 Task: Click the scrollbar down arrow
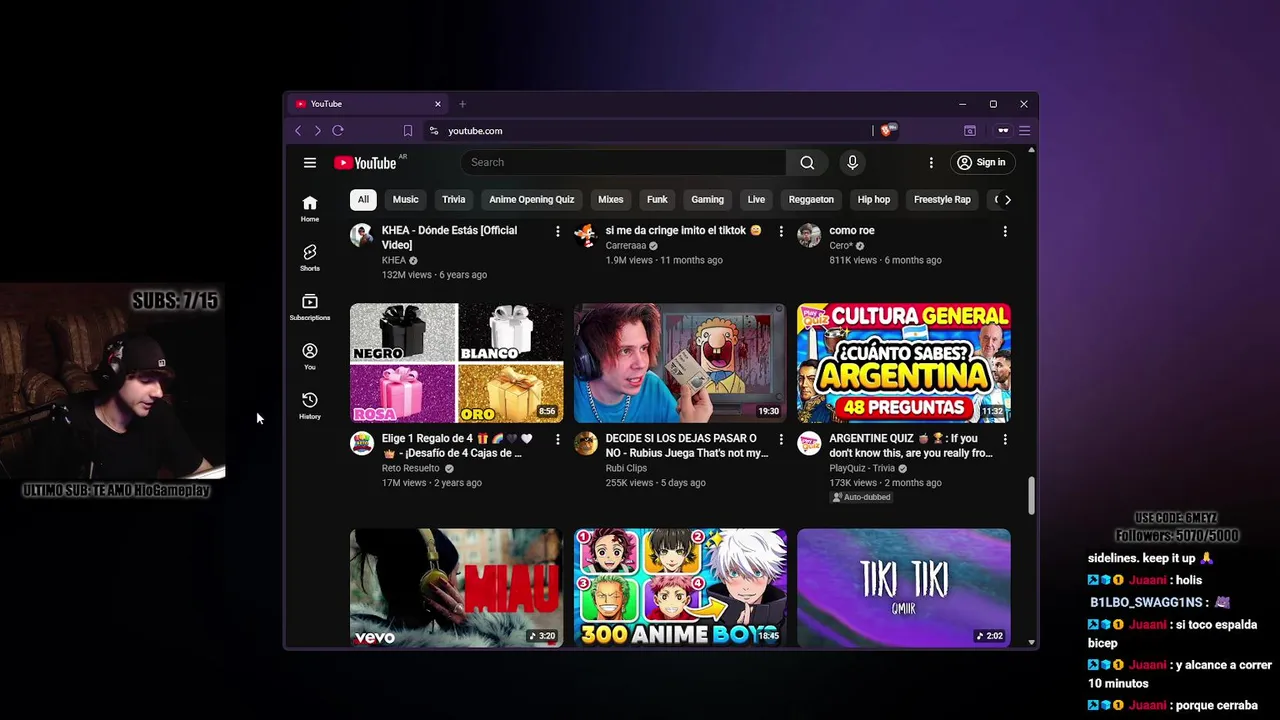1031,642
